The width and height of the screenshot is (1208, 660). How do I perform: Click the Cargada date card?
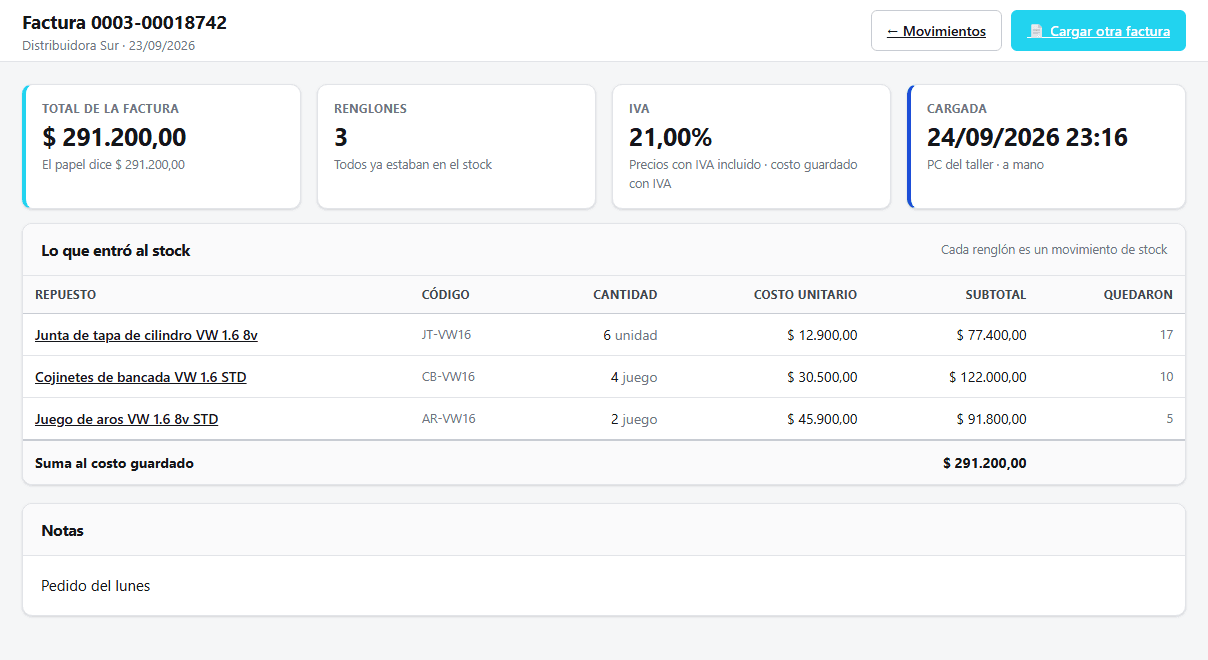coord(1046,147)
